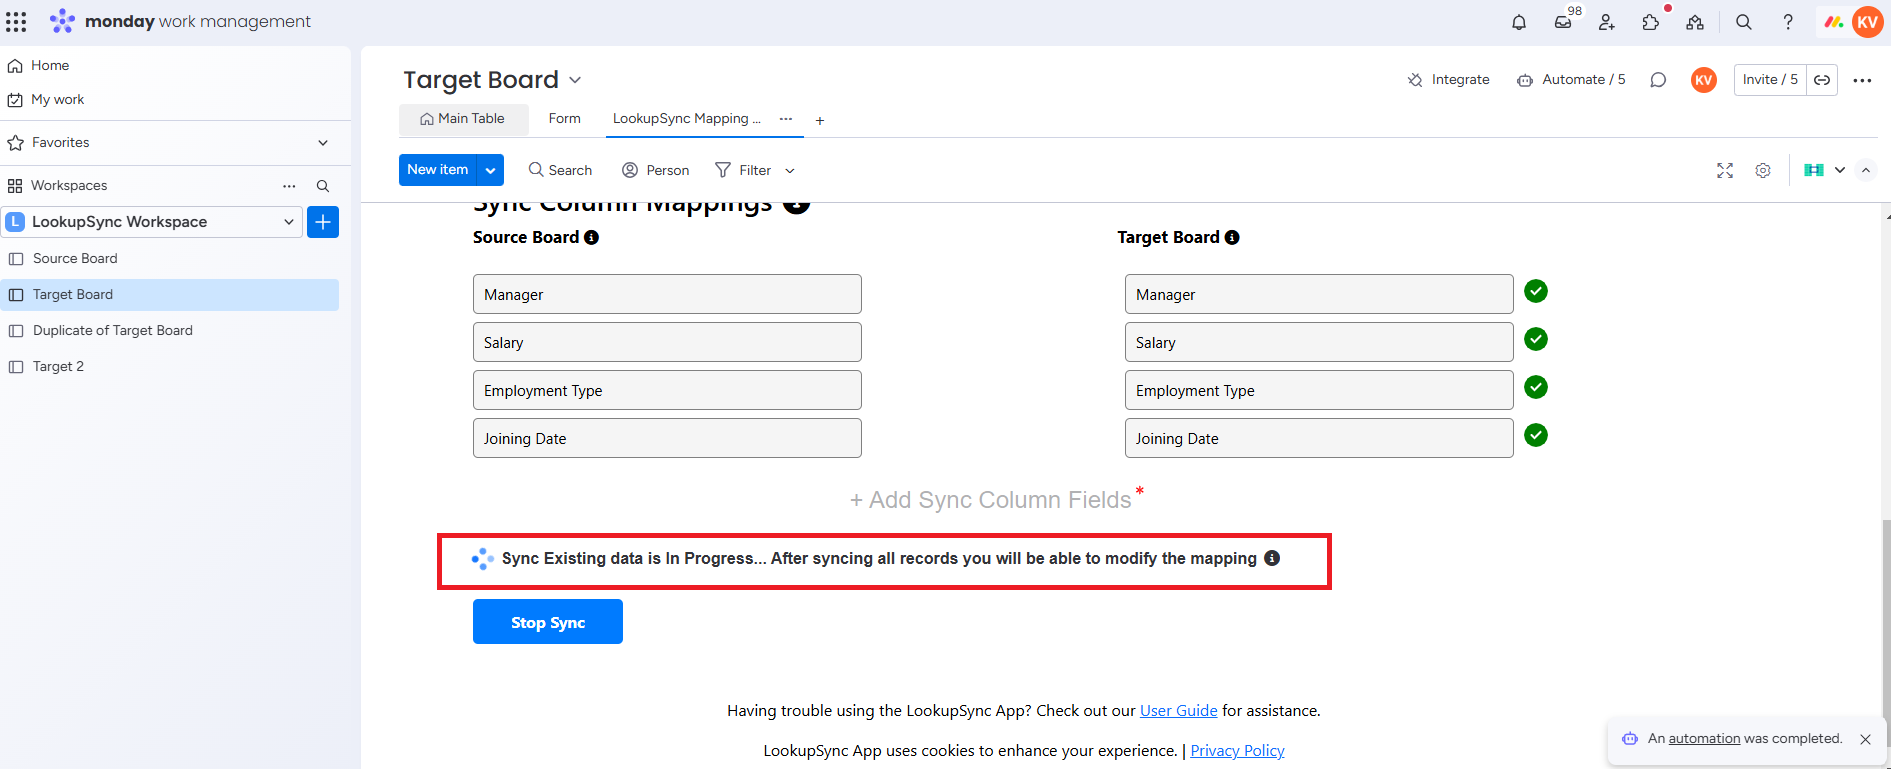This screenshot has width=1891, height=769.
Task: Open the Target 2 board
Action: coord(58,367)
